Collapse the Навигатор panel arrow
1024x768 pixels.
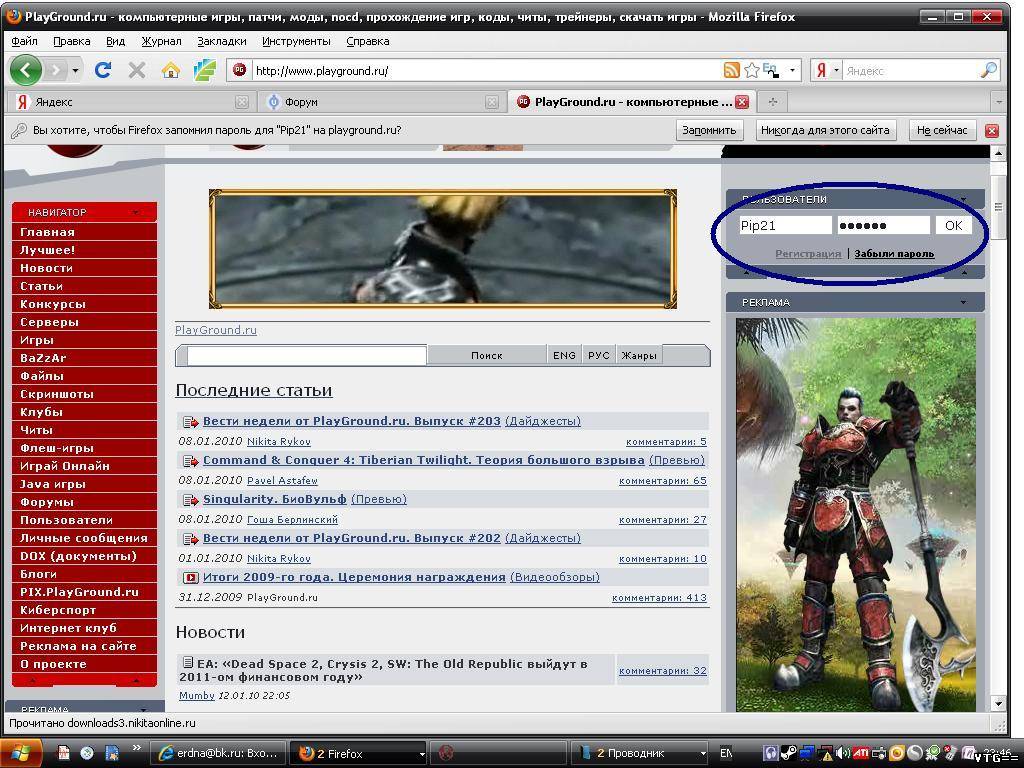coord(135,212)
